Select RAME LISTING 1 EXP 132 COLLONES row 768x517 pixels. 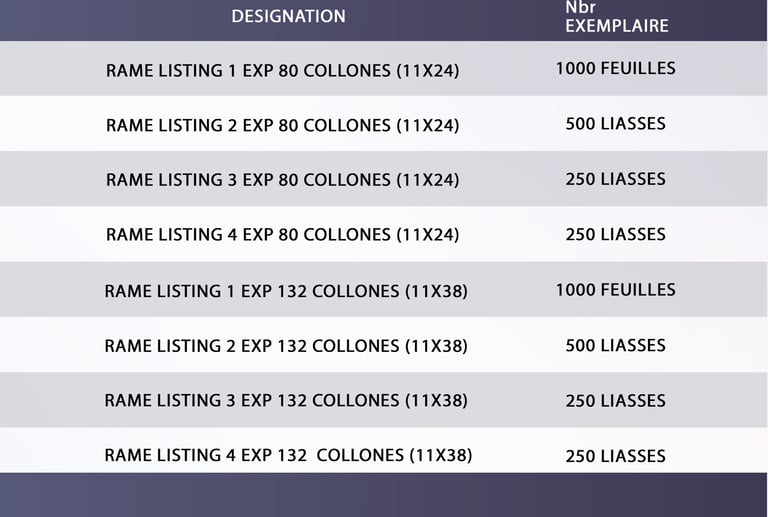point(286,291)
